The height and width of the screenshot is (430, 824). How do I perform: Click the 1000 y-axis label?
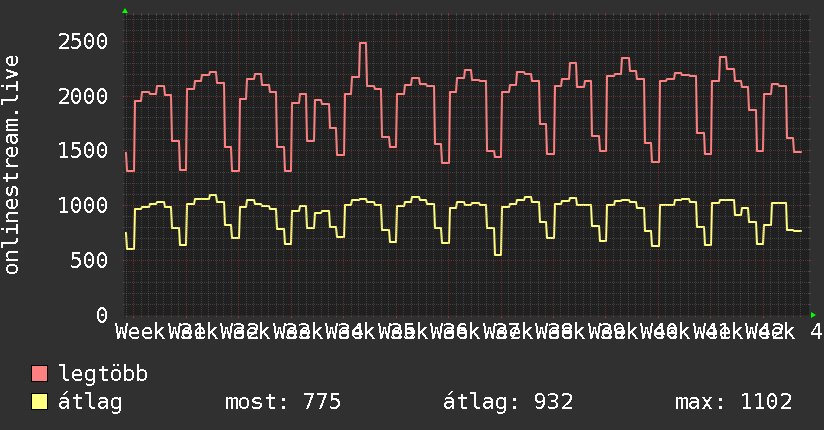click(83, 206)
